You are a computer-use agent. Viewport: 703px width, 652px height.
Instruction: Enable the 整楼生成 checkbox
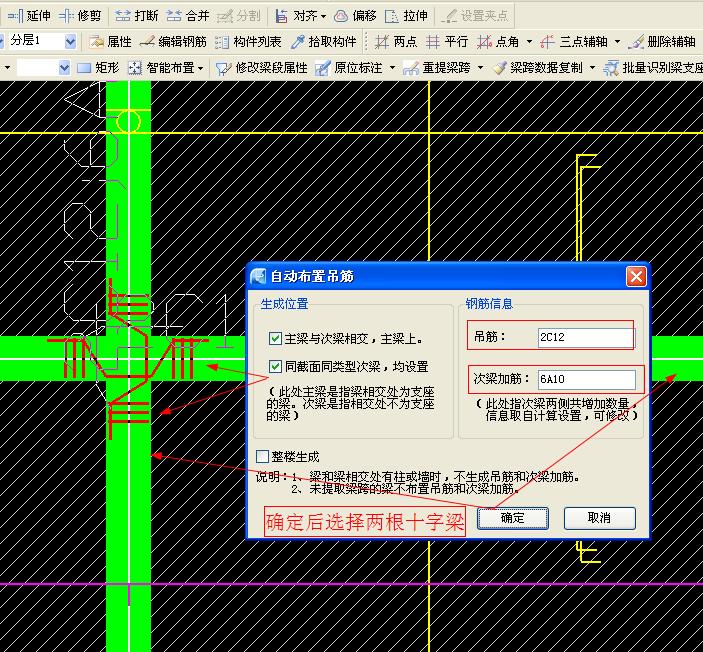263,456
